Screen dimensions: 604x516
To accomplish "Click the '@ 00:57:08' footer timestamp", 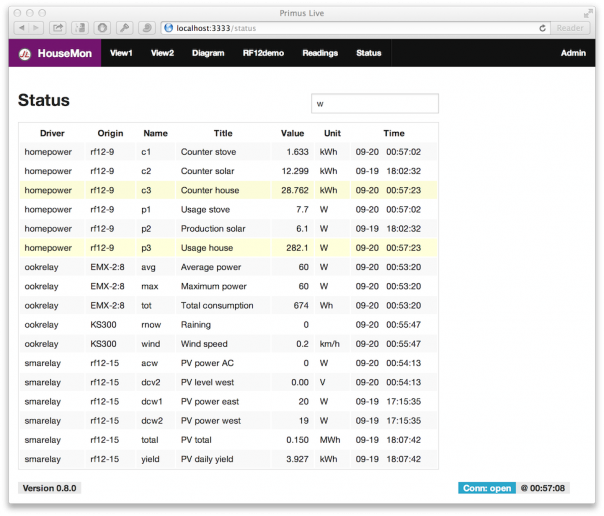I will 543,488.
